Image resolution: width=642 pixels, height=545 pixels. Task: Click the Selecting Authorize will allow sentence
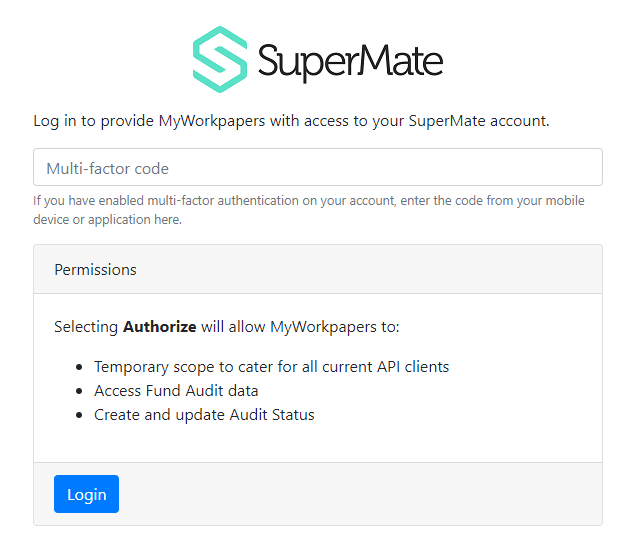(227, 327)
